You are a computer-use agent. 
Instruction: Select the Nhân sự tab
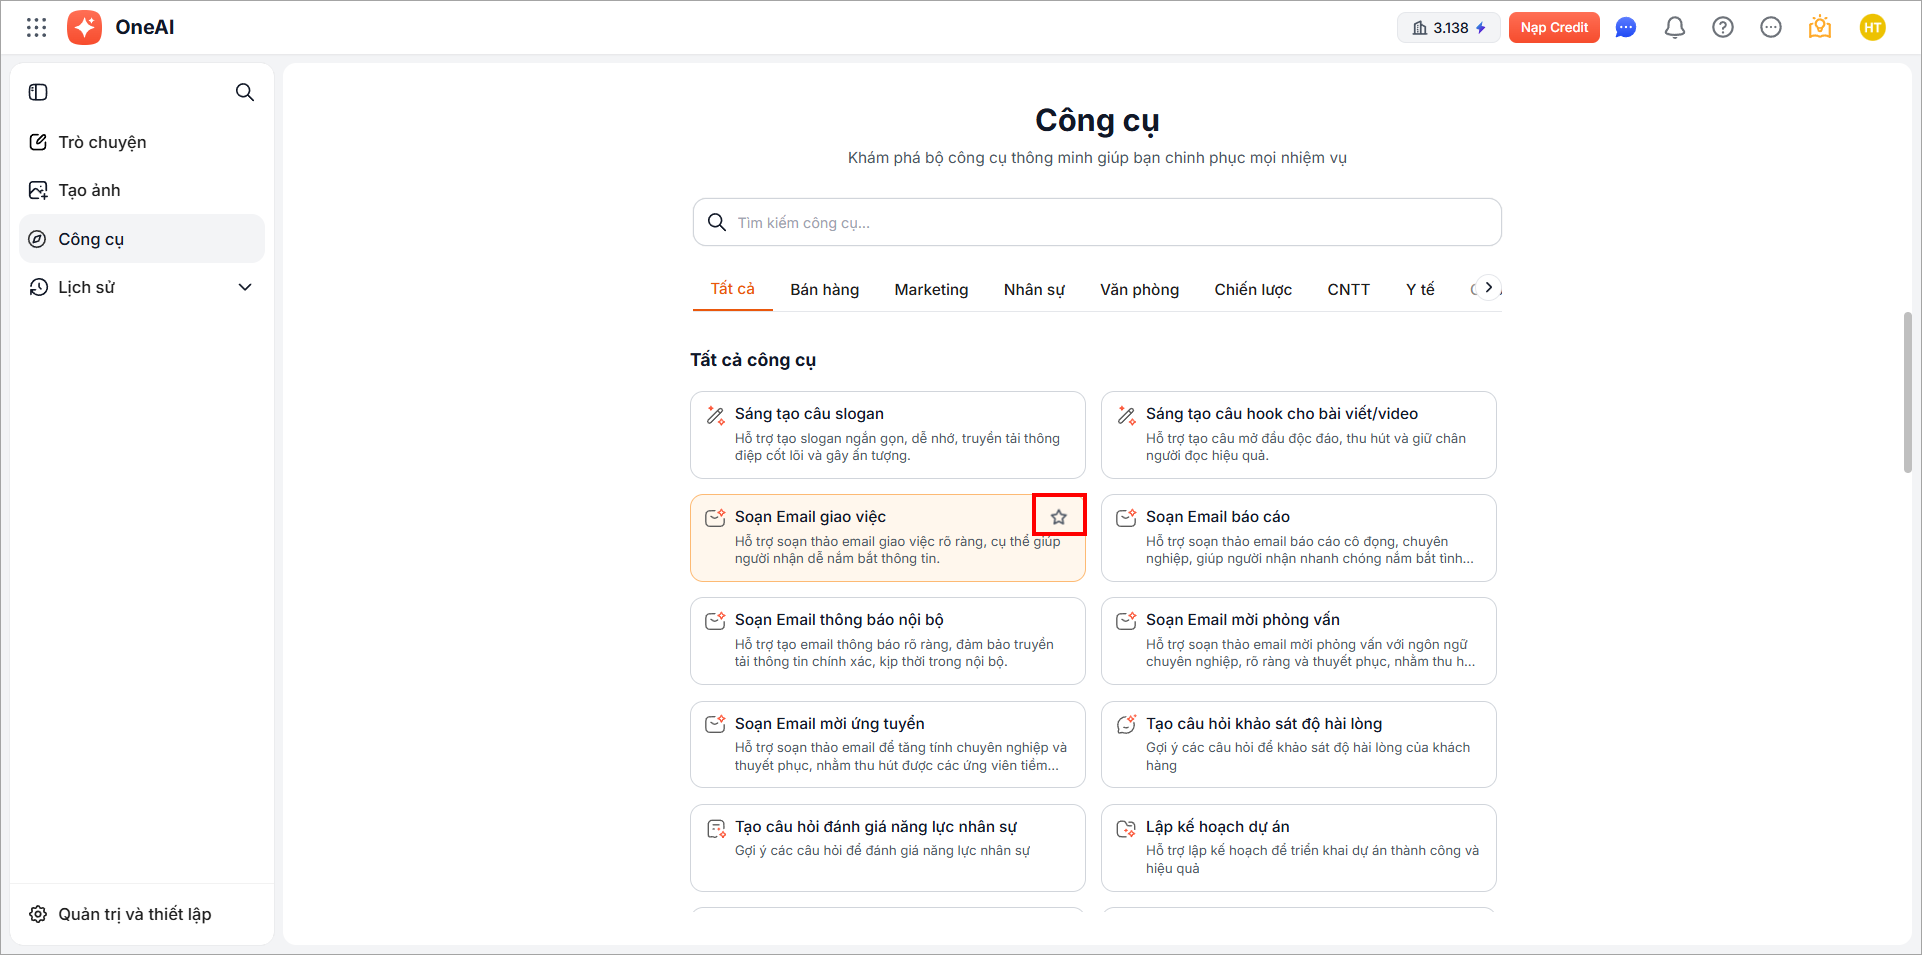(1034, 290)
